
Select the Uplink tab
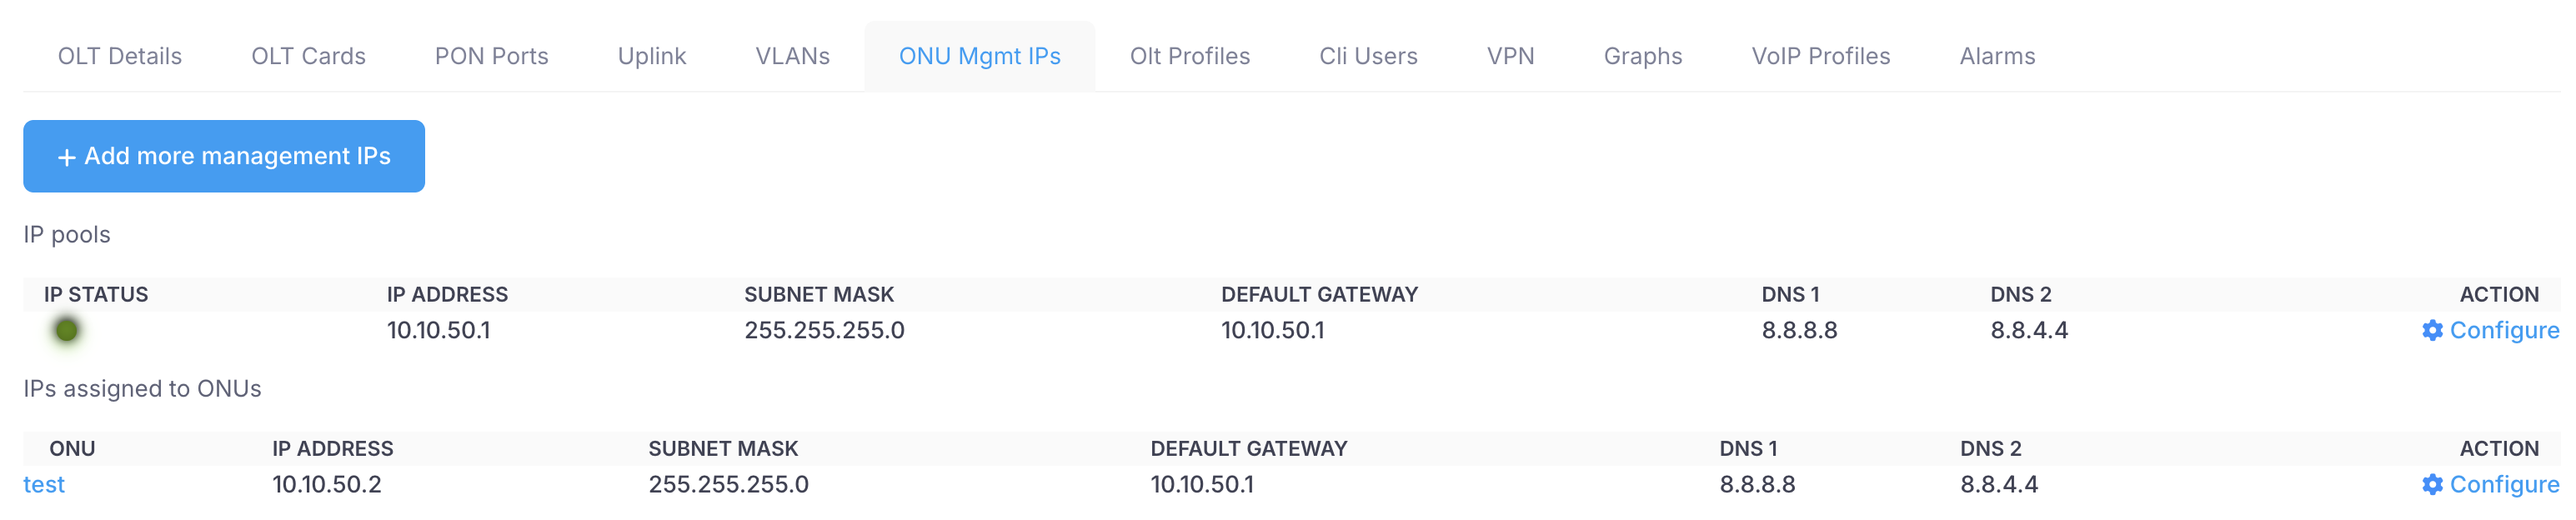[652, 56]
